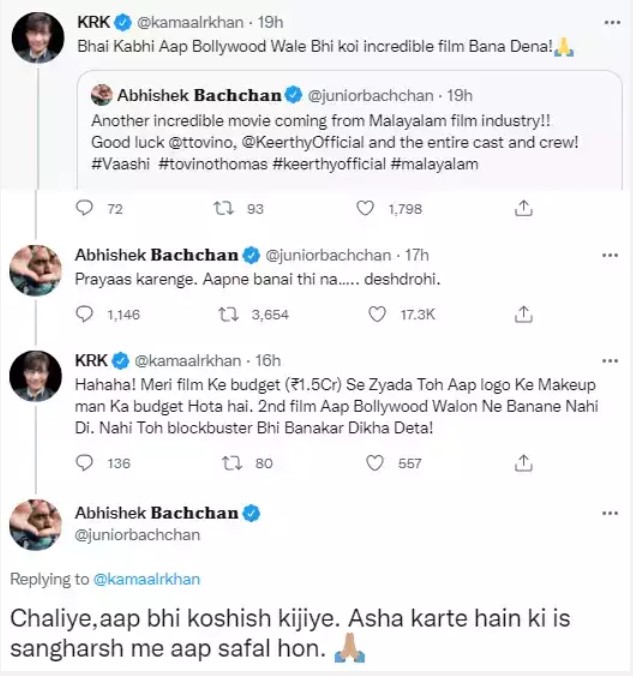Open Abhishek Bachchan's profile name in the final reply

click(x=157, y=513)
